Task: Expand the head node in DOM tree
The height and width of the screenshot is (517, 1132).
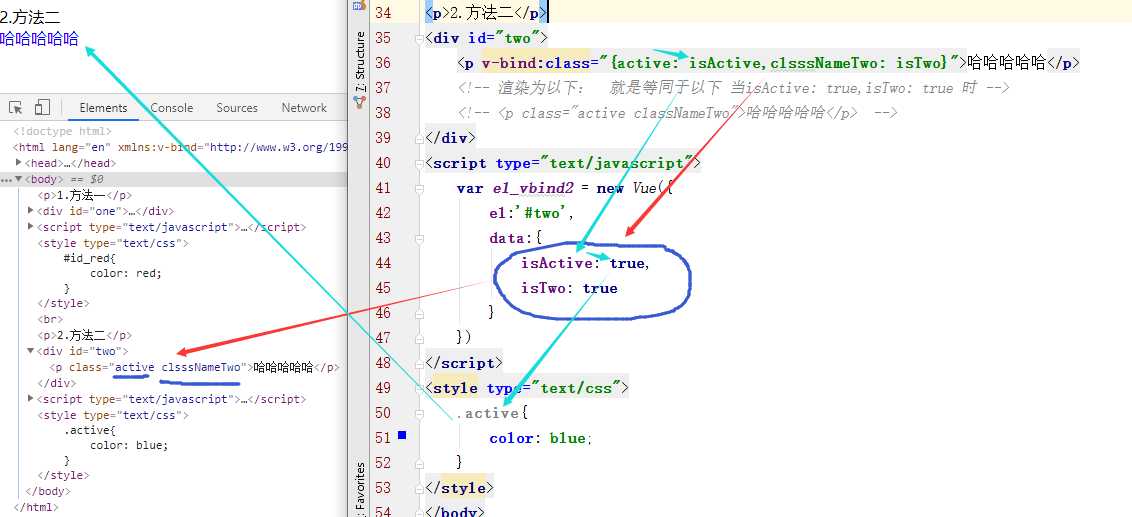Action: (17, 163)
